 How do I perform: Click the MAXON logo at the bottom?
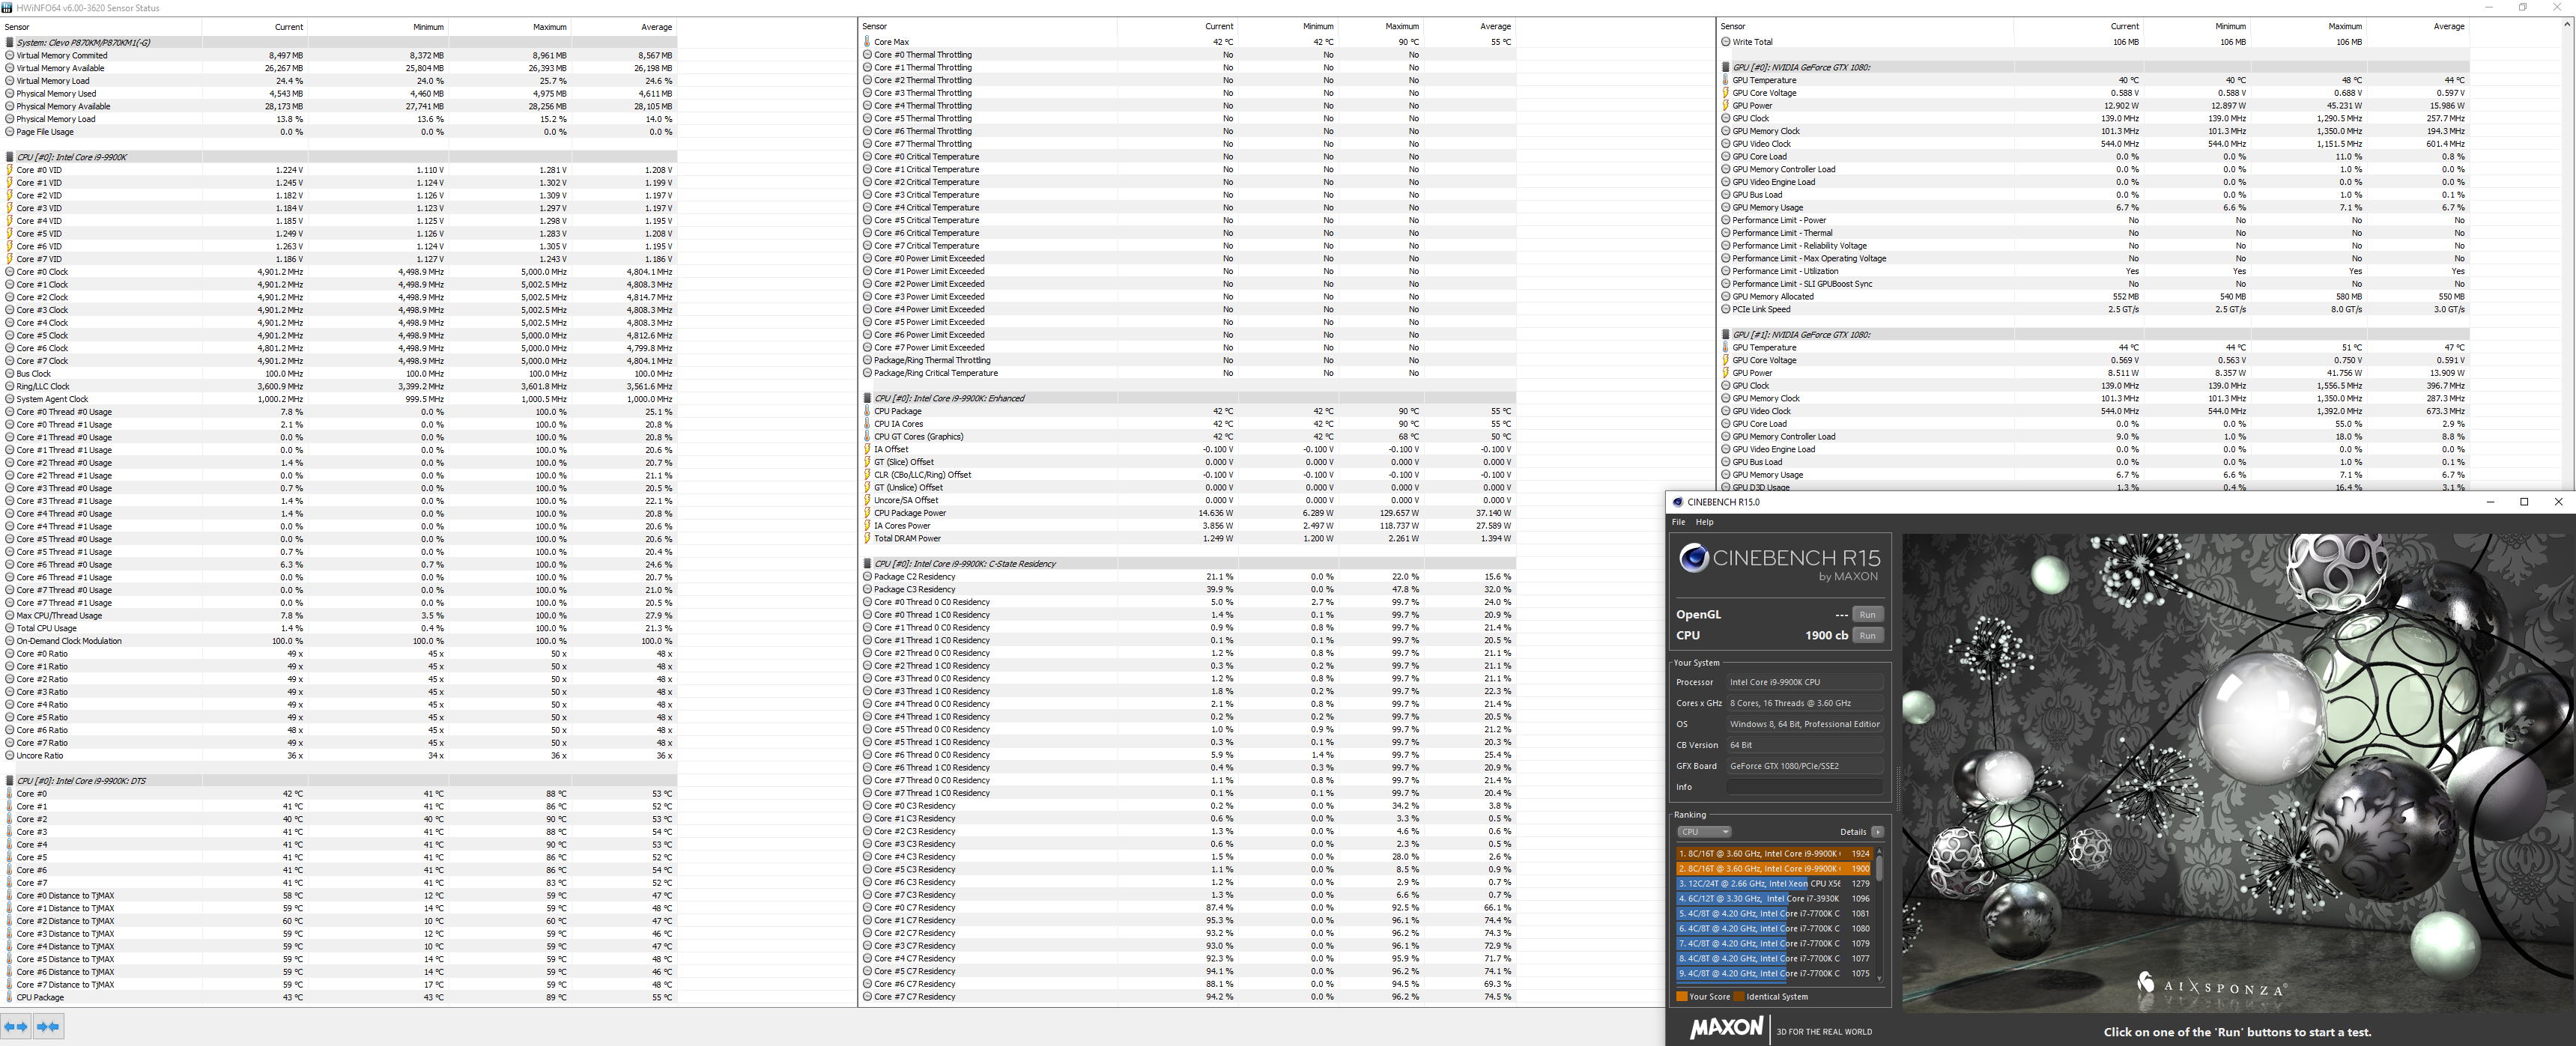[x=1727, y=1028]
